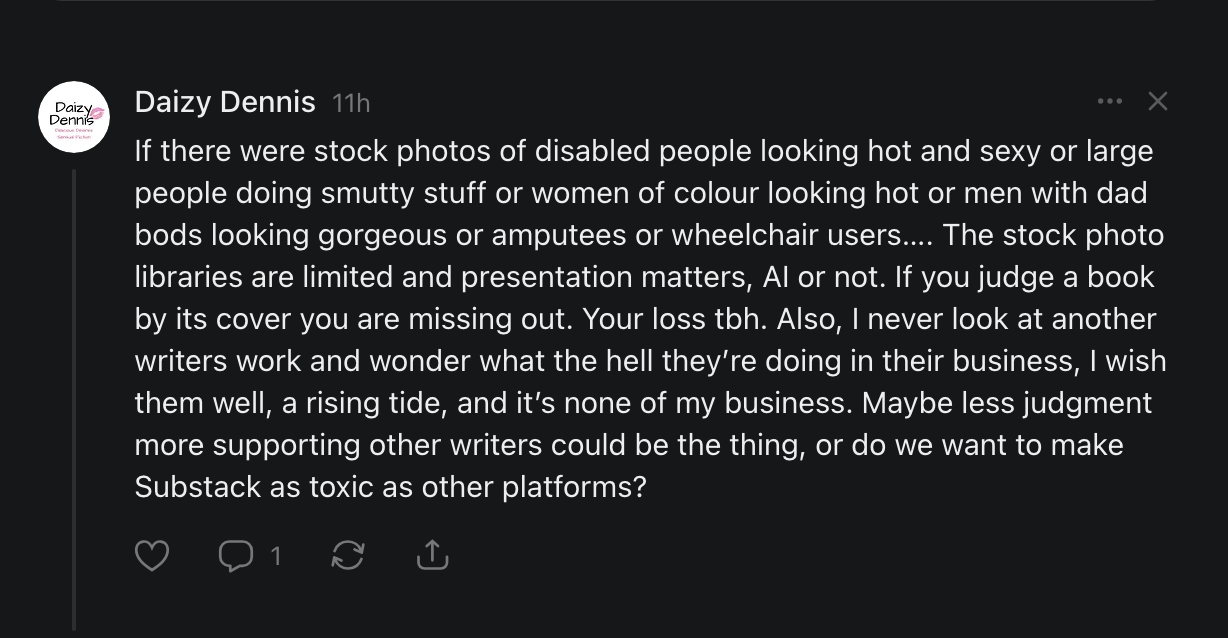Image resolution: width=1228 pixels, height=638 pixels.
Task: Share the note with the upload arrow icon
Action: (x=432, y=555)
